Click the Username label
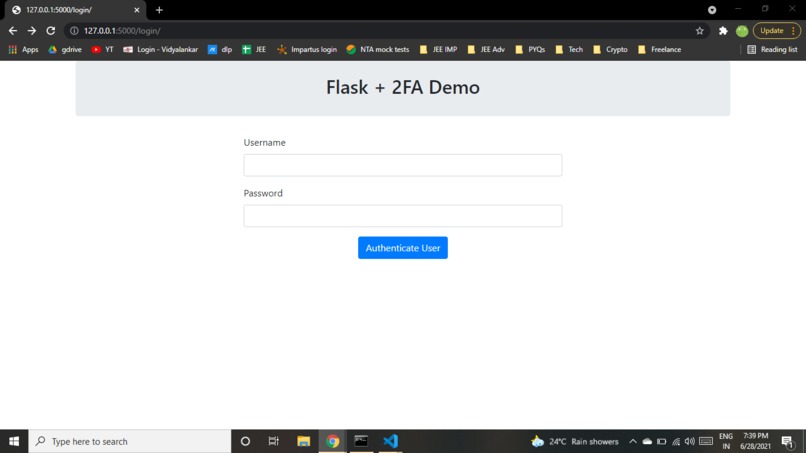Screen dimensions: 806x453 tap(264, 142)
